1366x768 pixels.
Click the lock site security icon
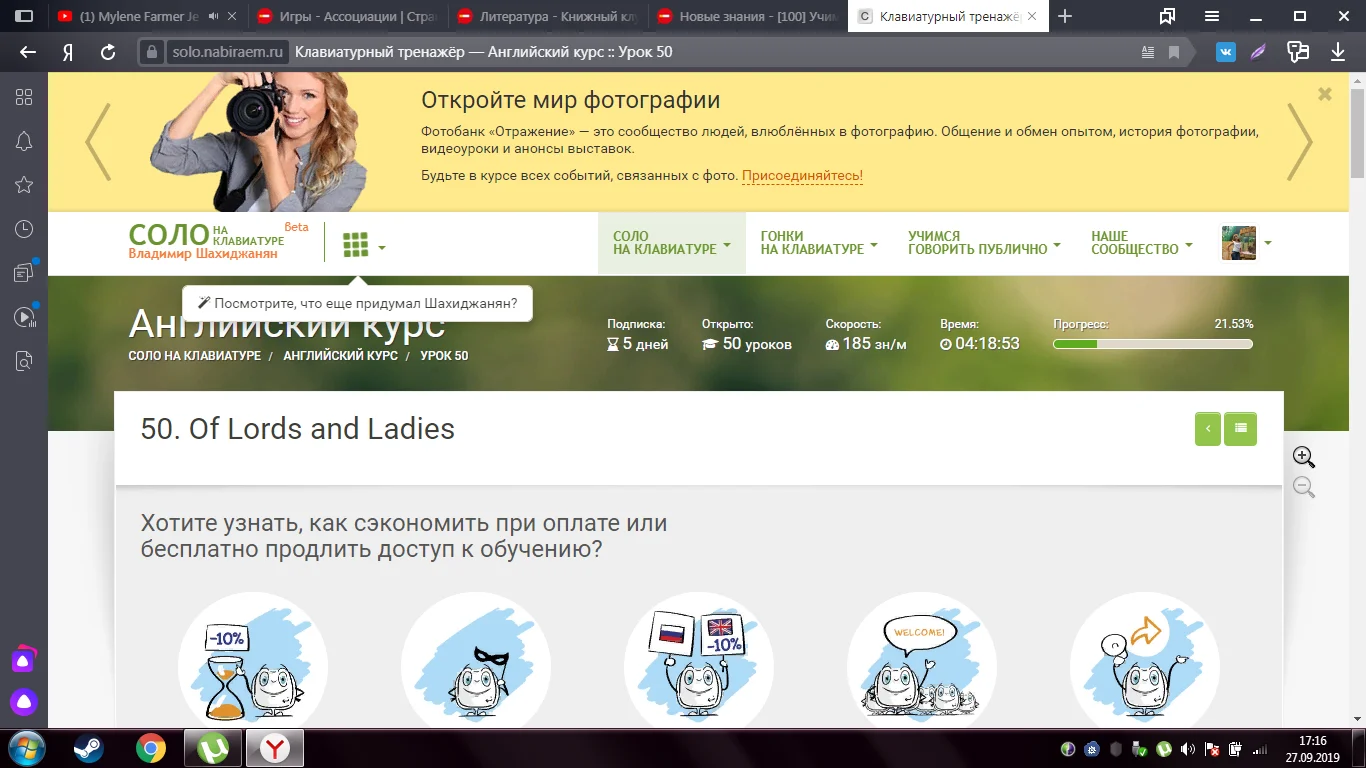[x=152, y=52]
